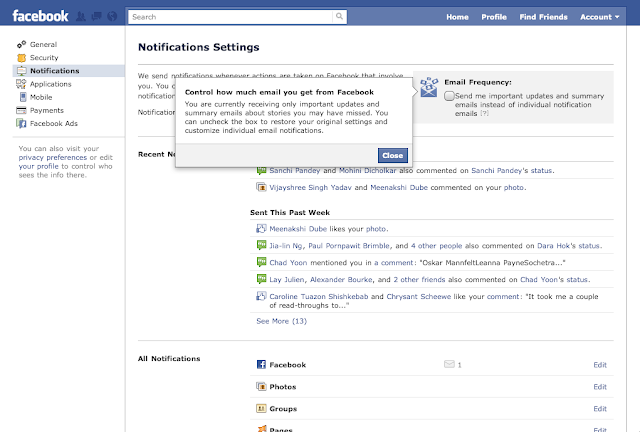Click the Photos row icon
The height and width of the screenshot is (432, 640).
261,386
